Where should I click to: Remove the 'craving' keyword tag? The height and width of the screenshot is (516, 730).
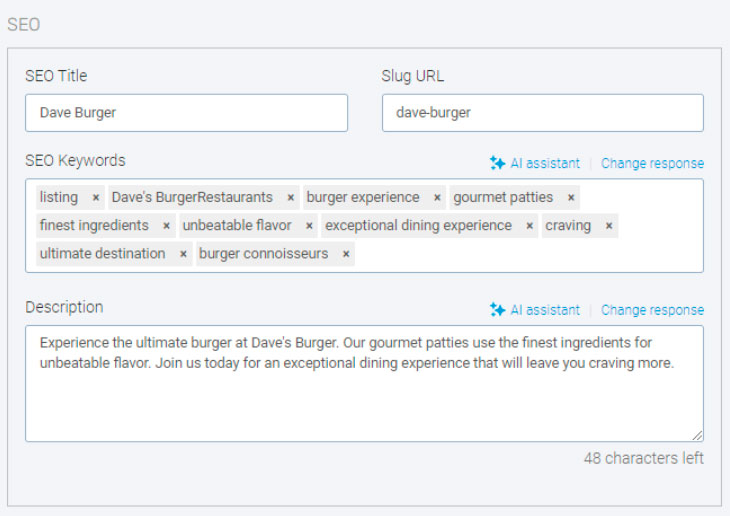[x=609, y=226]
